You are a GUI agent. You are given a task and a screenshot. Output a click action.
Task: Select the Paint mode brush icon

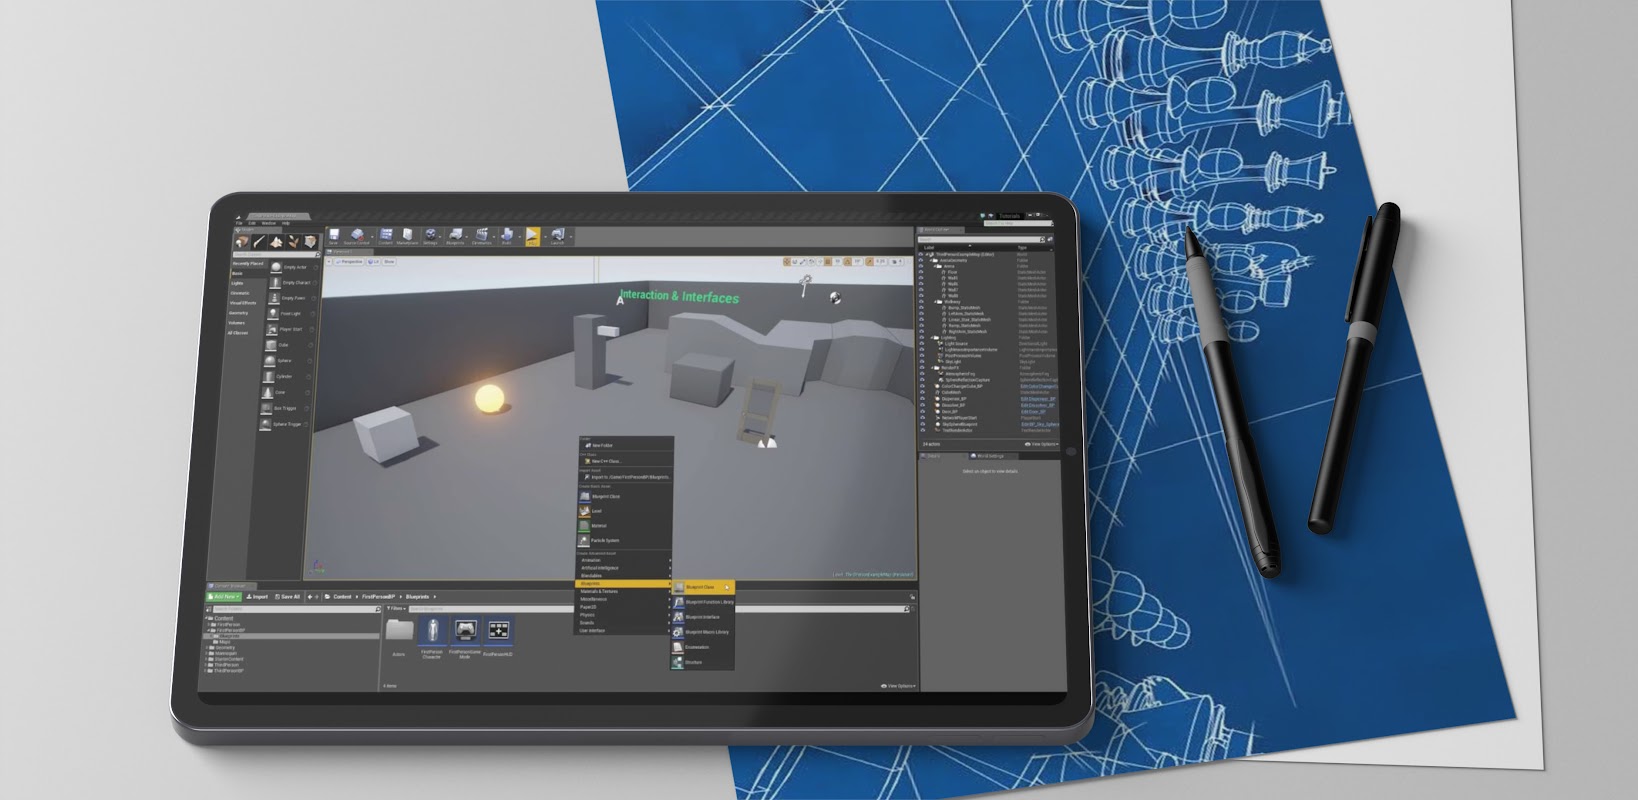click(259, 242)
